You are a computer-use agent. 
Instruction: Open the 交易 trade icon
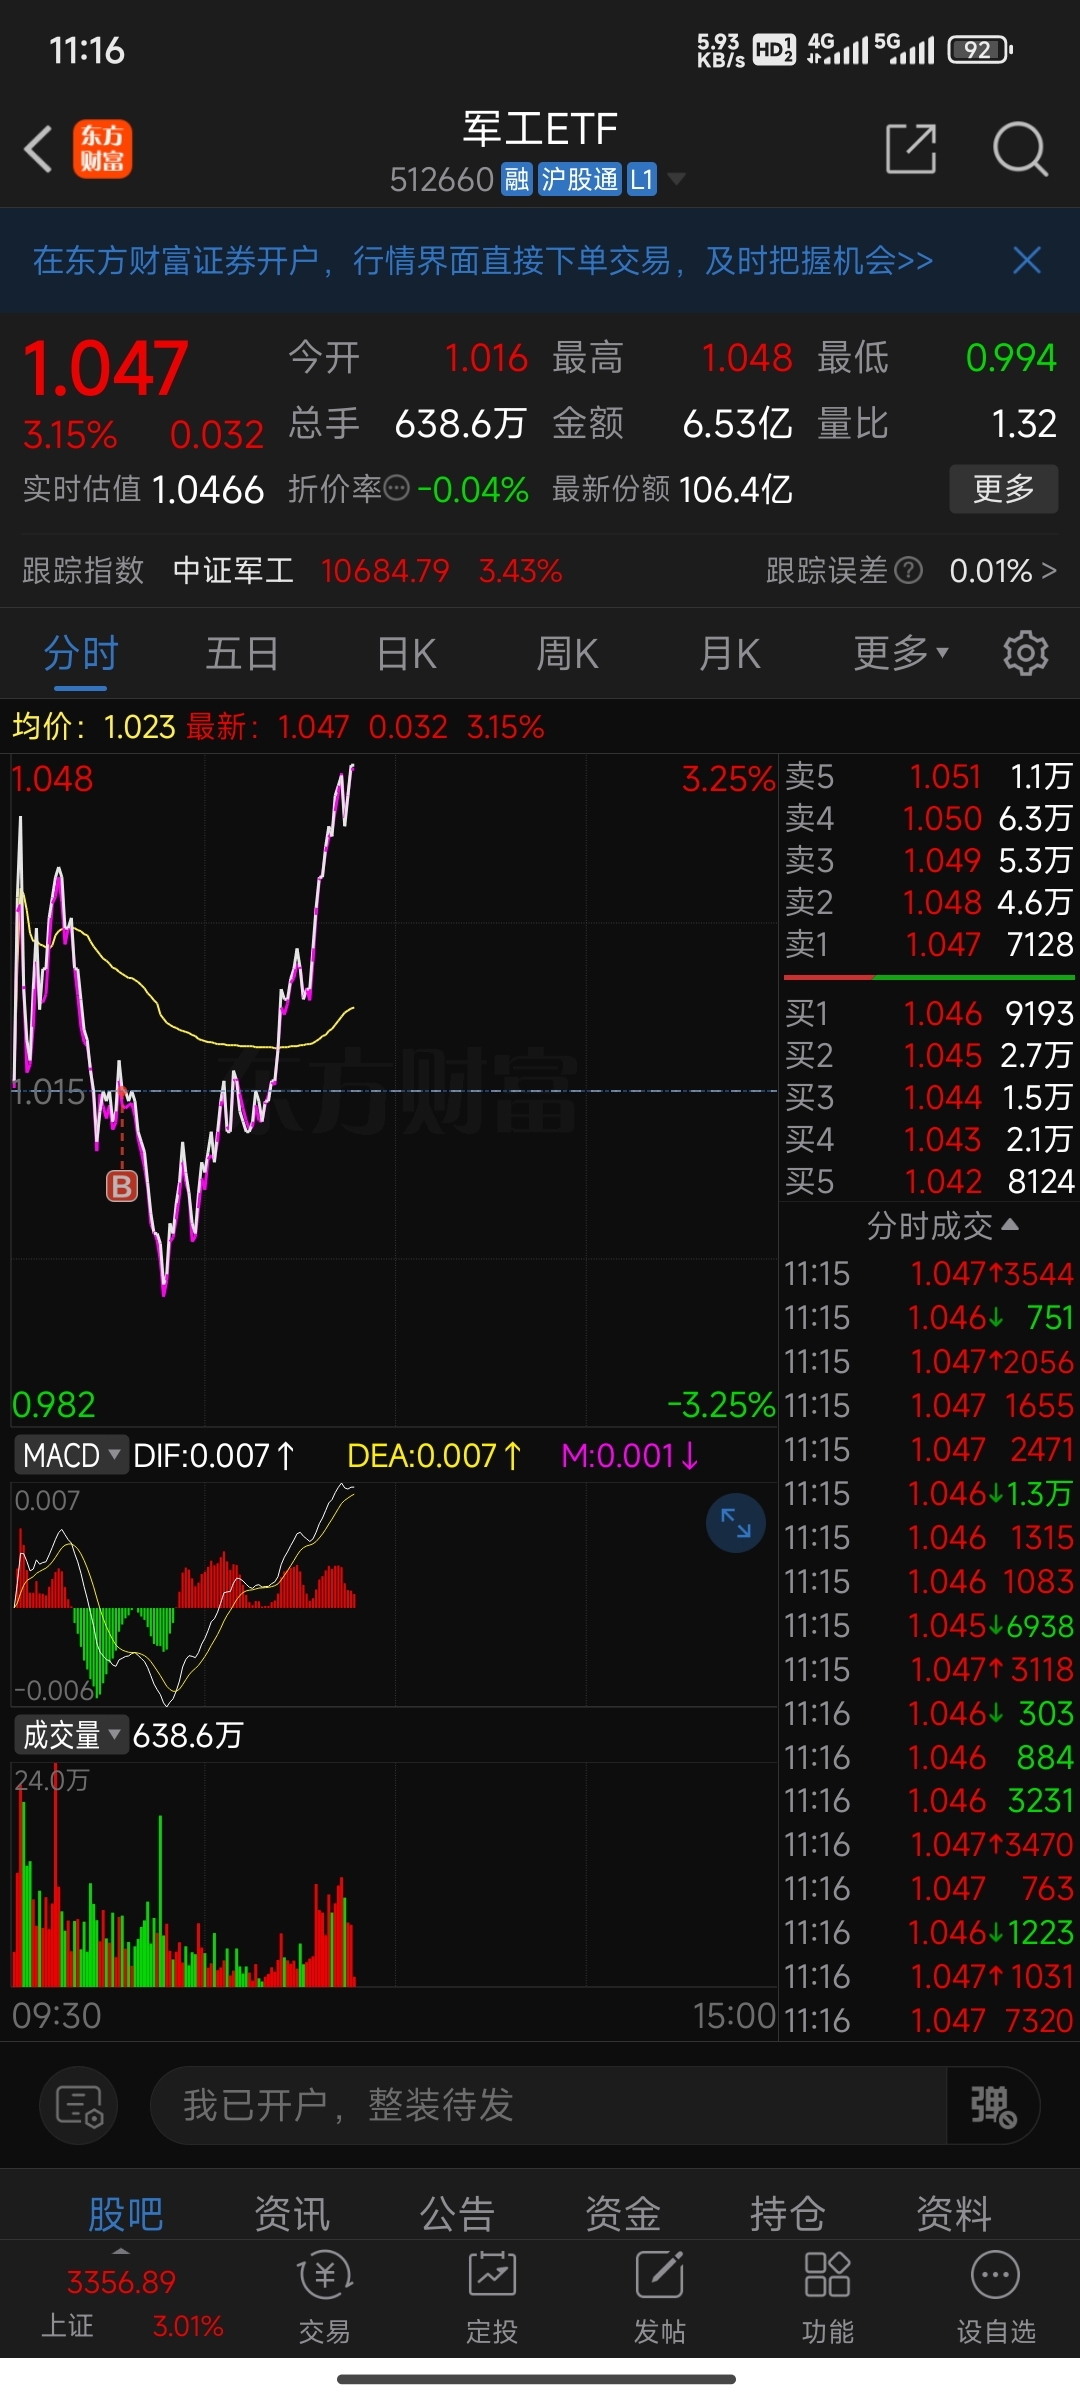(x=325, y=2298)
